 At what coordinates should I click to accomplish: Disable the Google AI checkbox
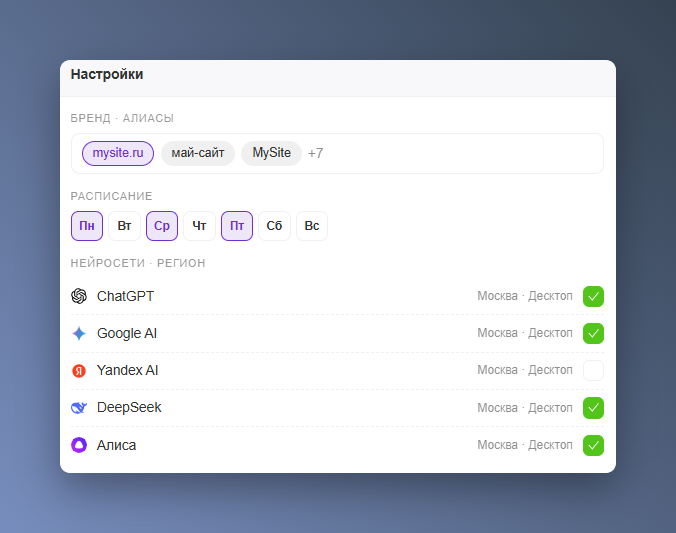point(593,333)
